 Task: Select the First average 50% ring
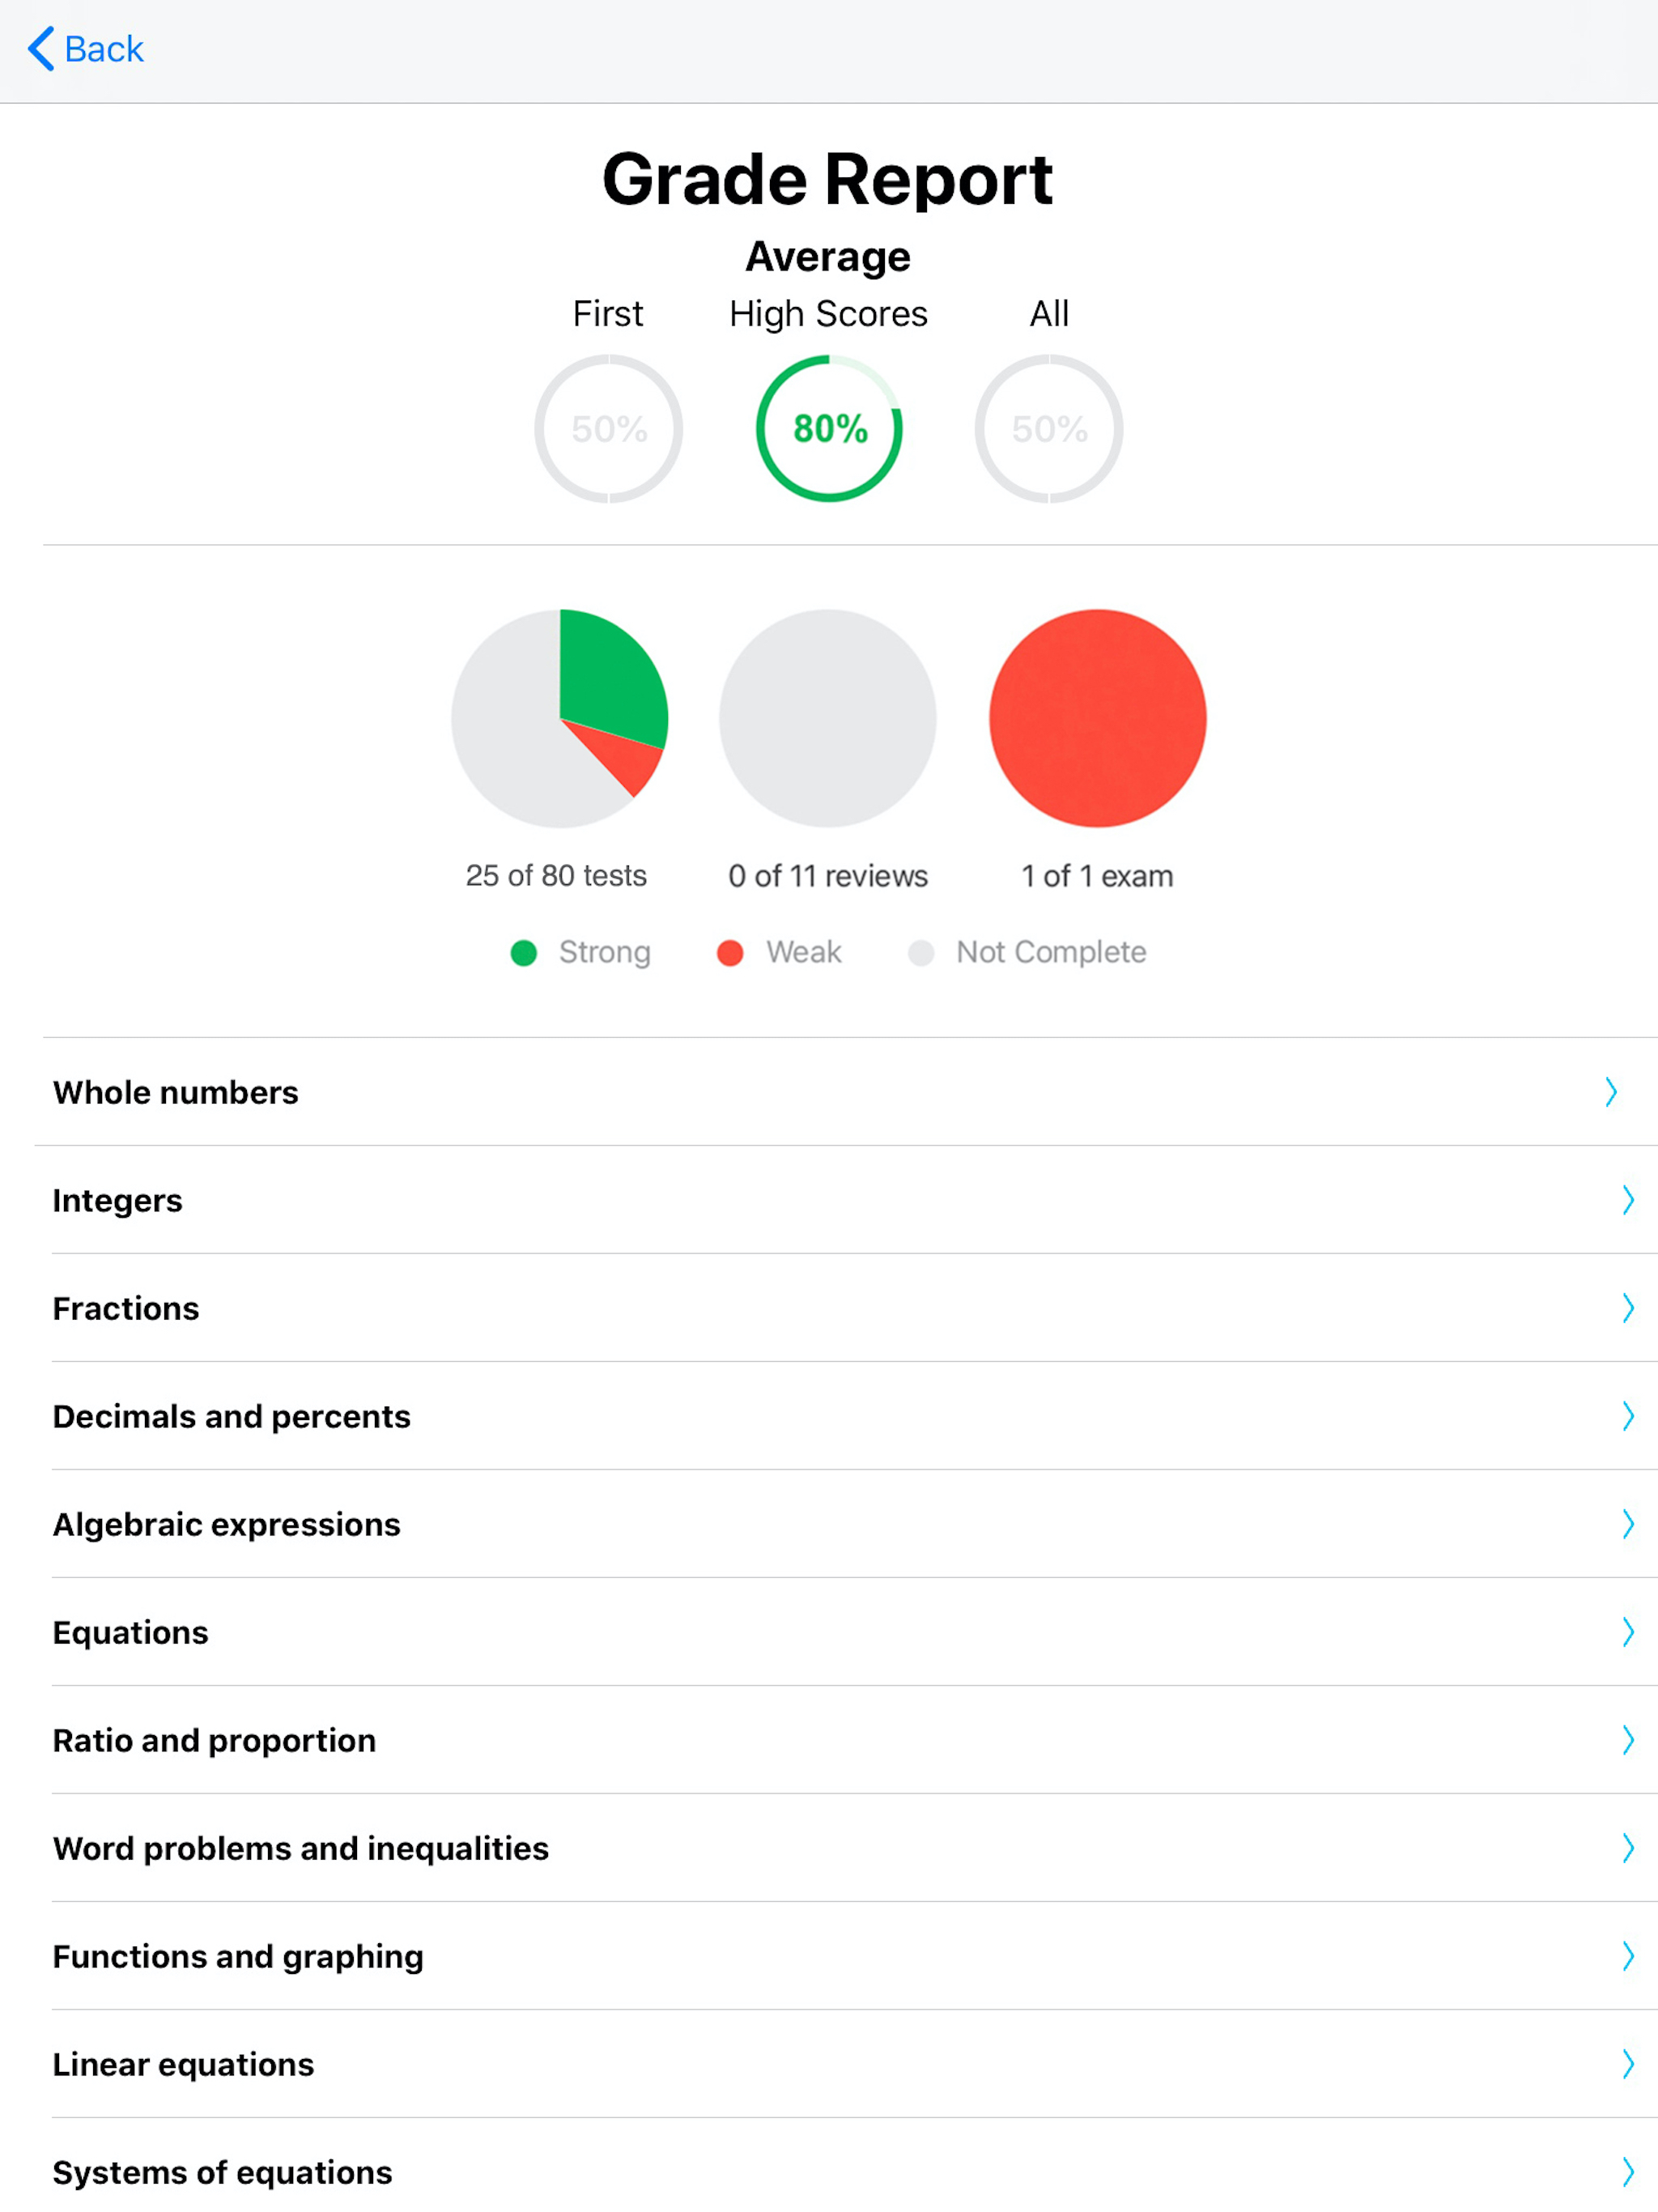click(x=608, y=429)
